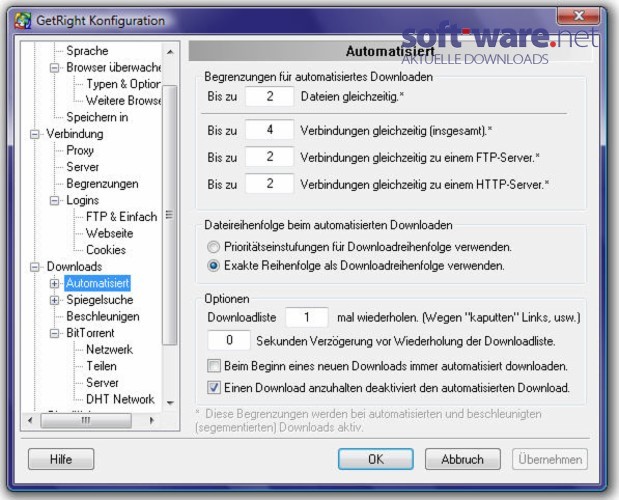The height and width of the screenshot is (500, 619).
Task: Open the Beschleunigen settings page
Action: click(x=103, y=316)
